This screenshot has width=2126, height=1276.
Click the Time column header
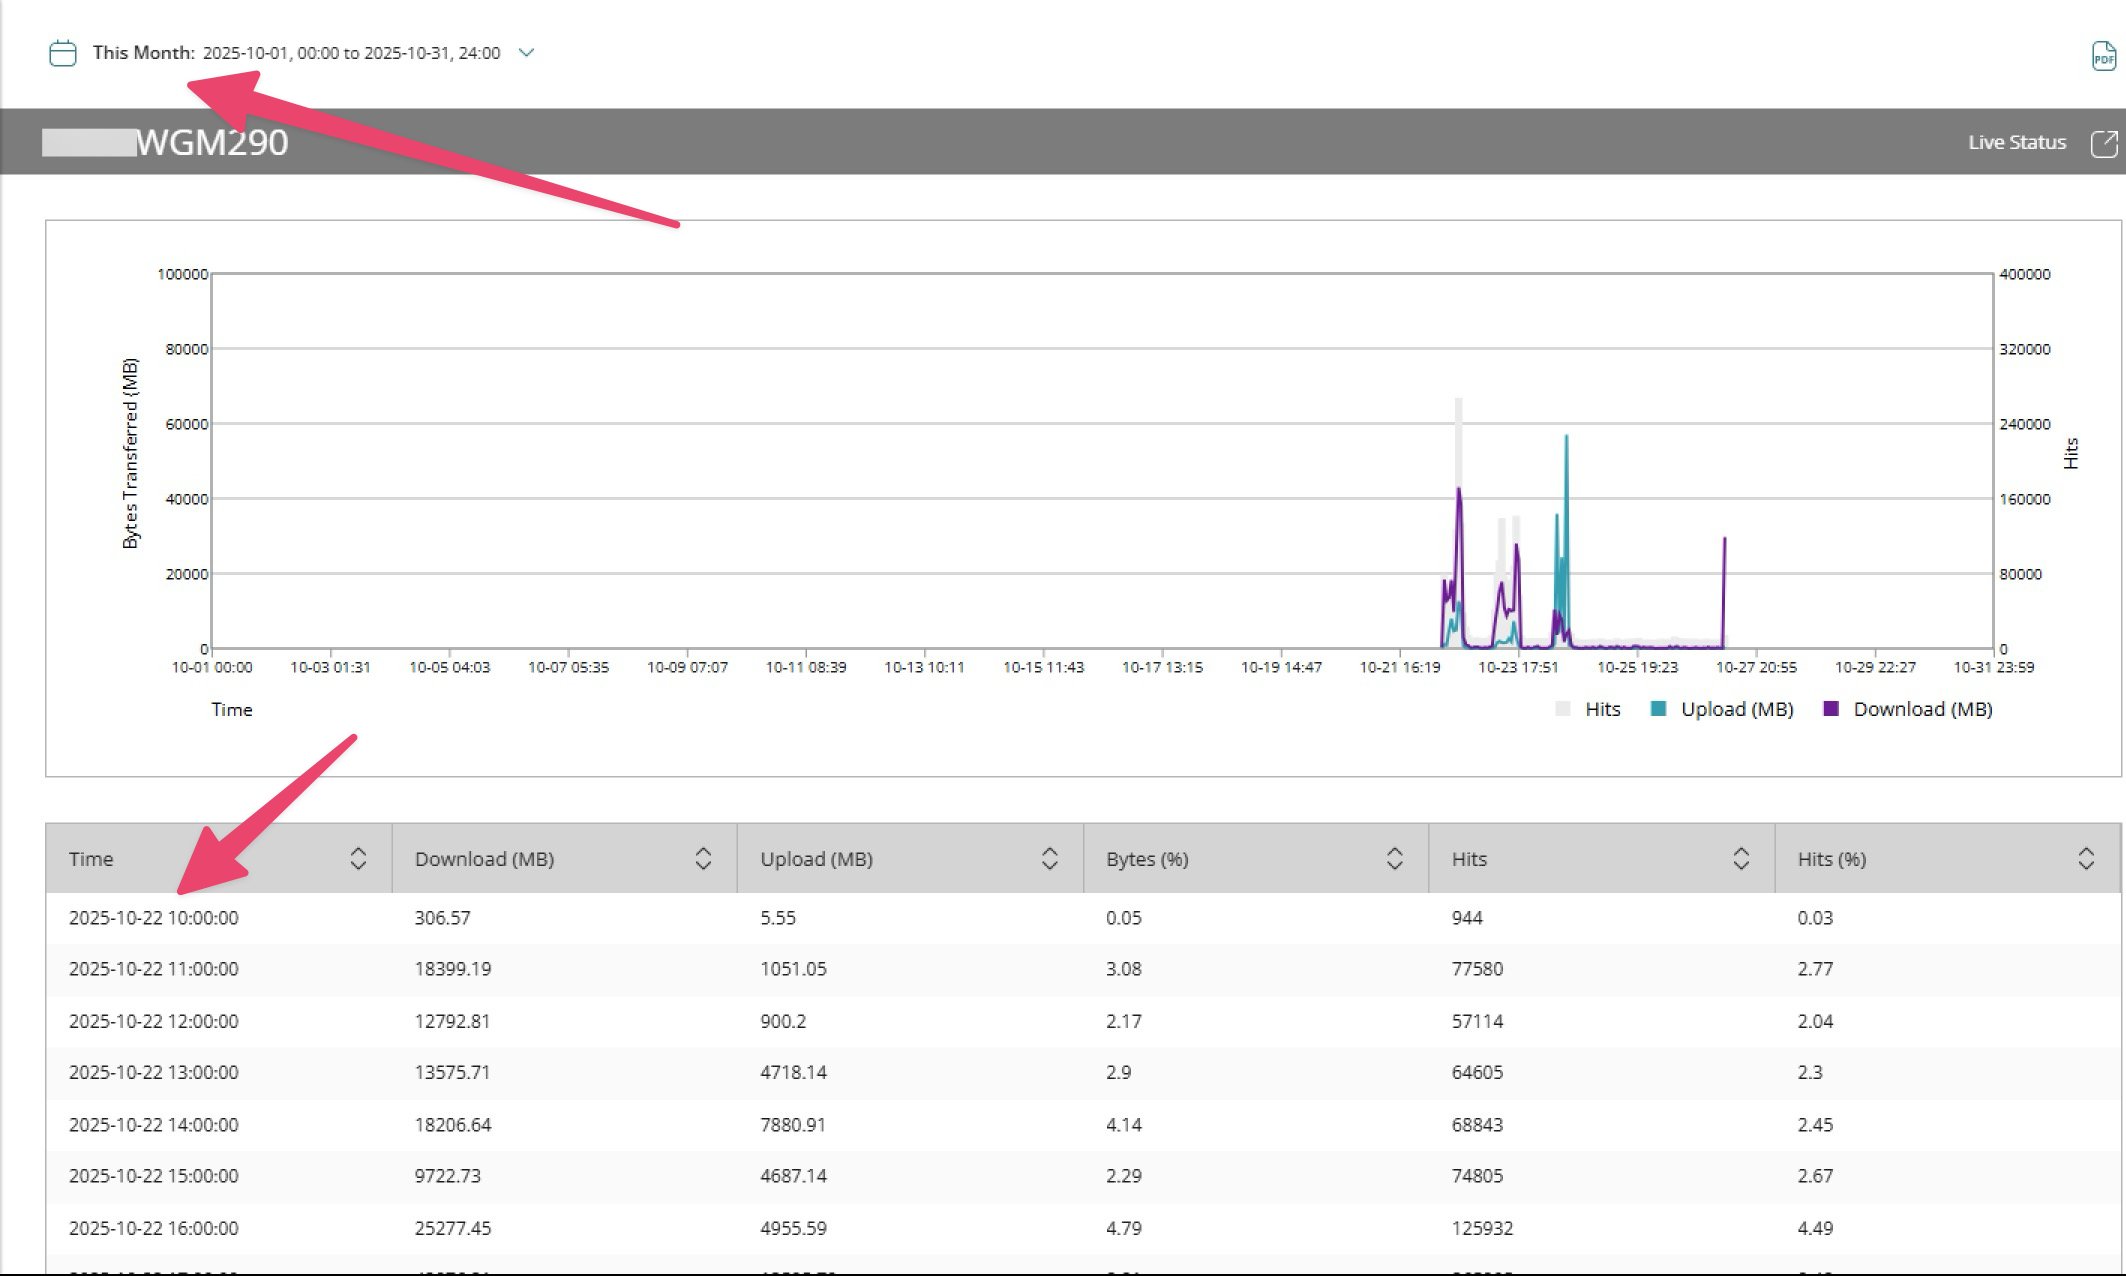tap(91, 859)
